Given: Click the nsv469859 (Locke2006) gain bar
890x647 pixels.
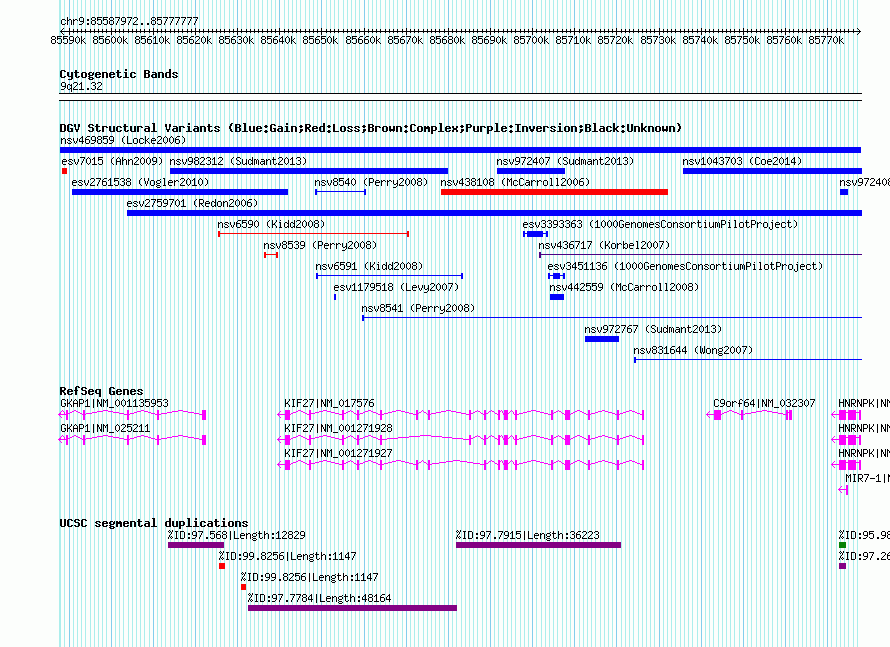Looking at the screenshot, I should tap(460, 150).
